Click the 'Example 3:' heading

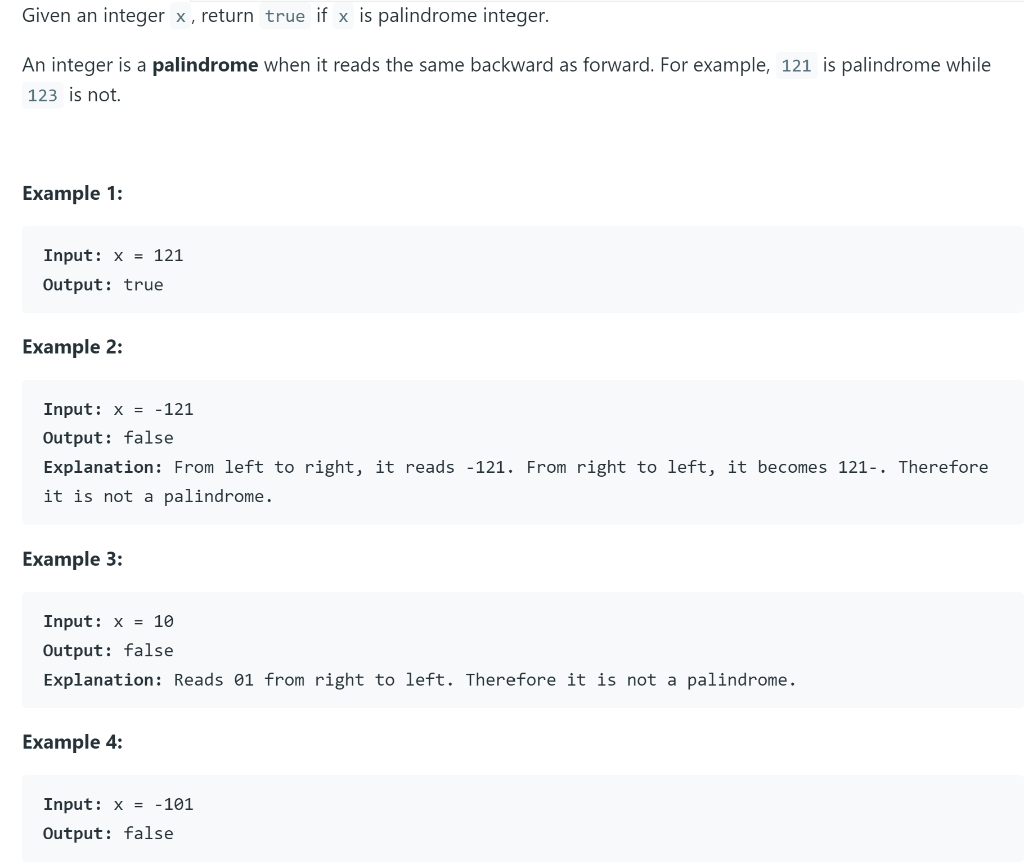pos(72,559)
